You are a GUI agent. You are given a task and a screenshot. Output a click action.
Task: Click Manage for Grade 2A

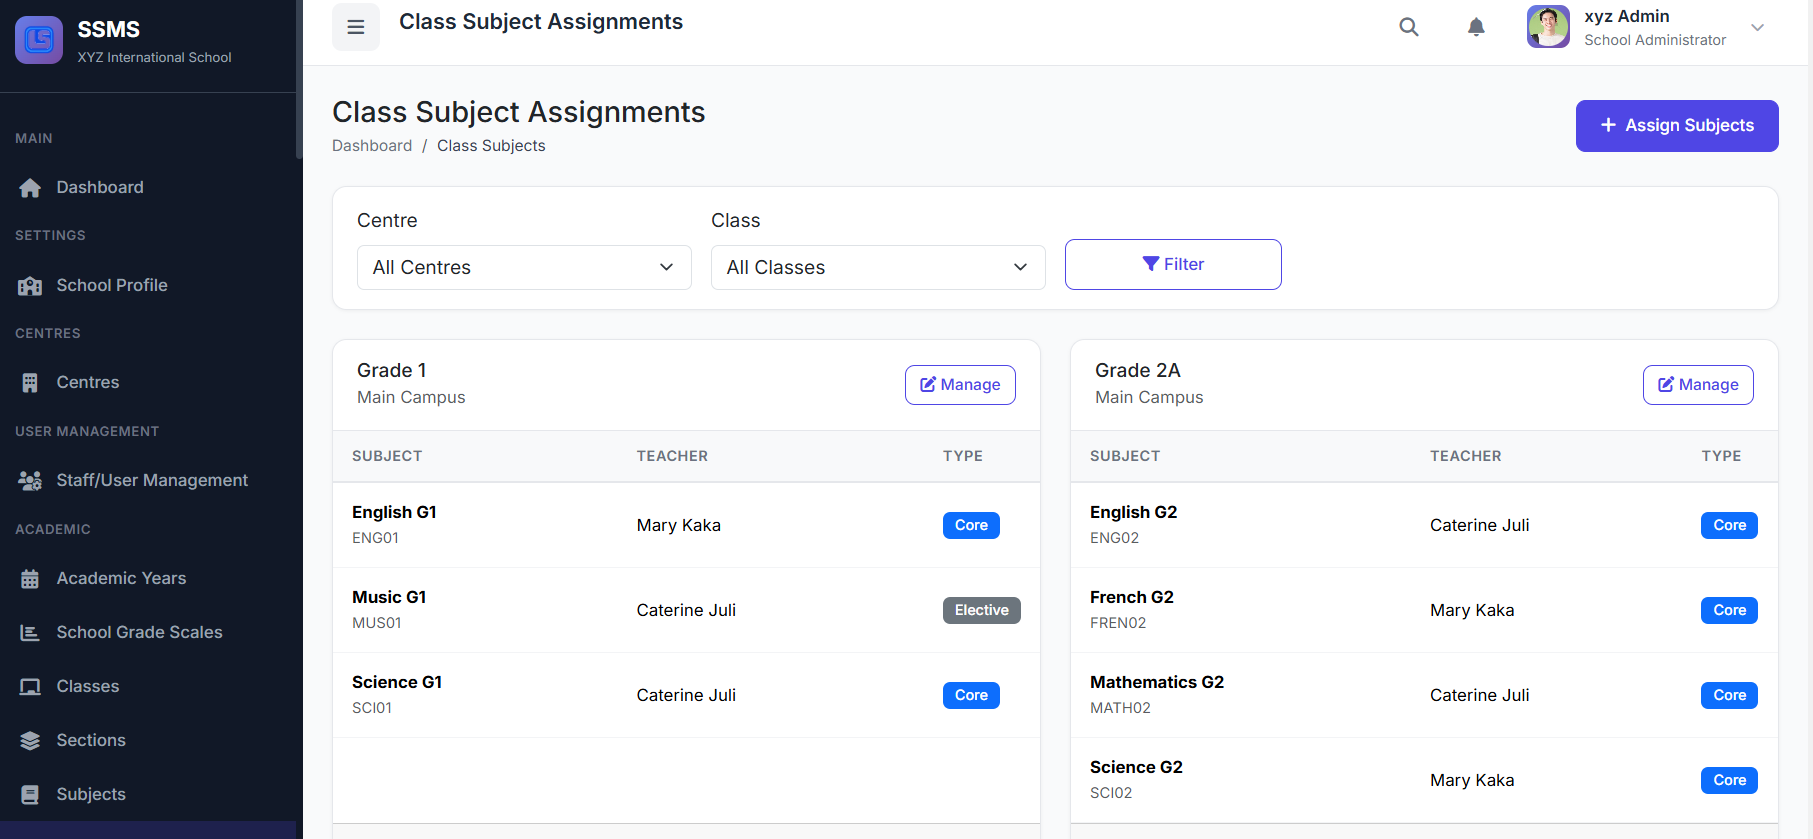click(x=1698, y=385)
